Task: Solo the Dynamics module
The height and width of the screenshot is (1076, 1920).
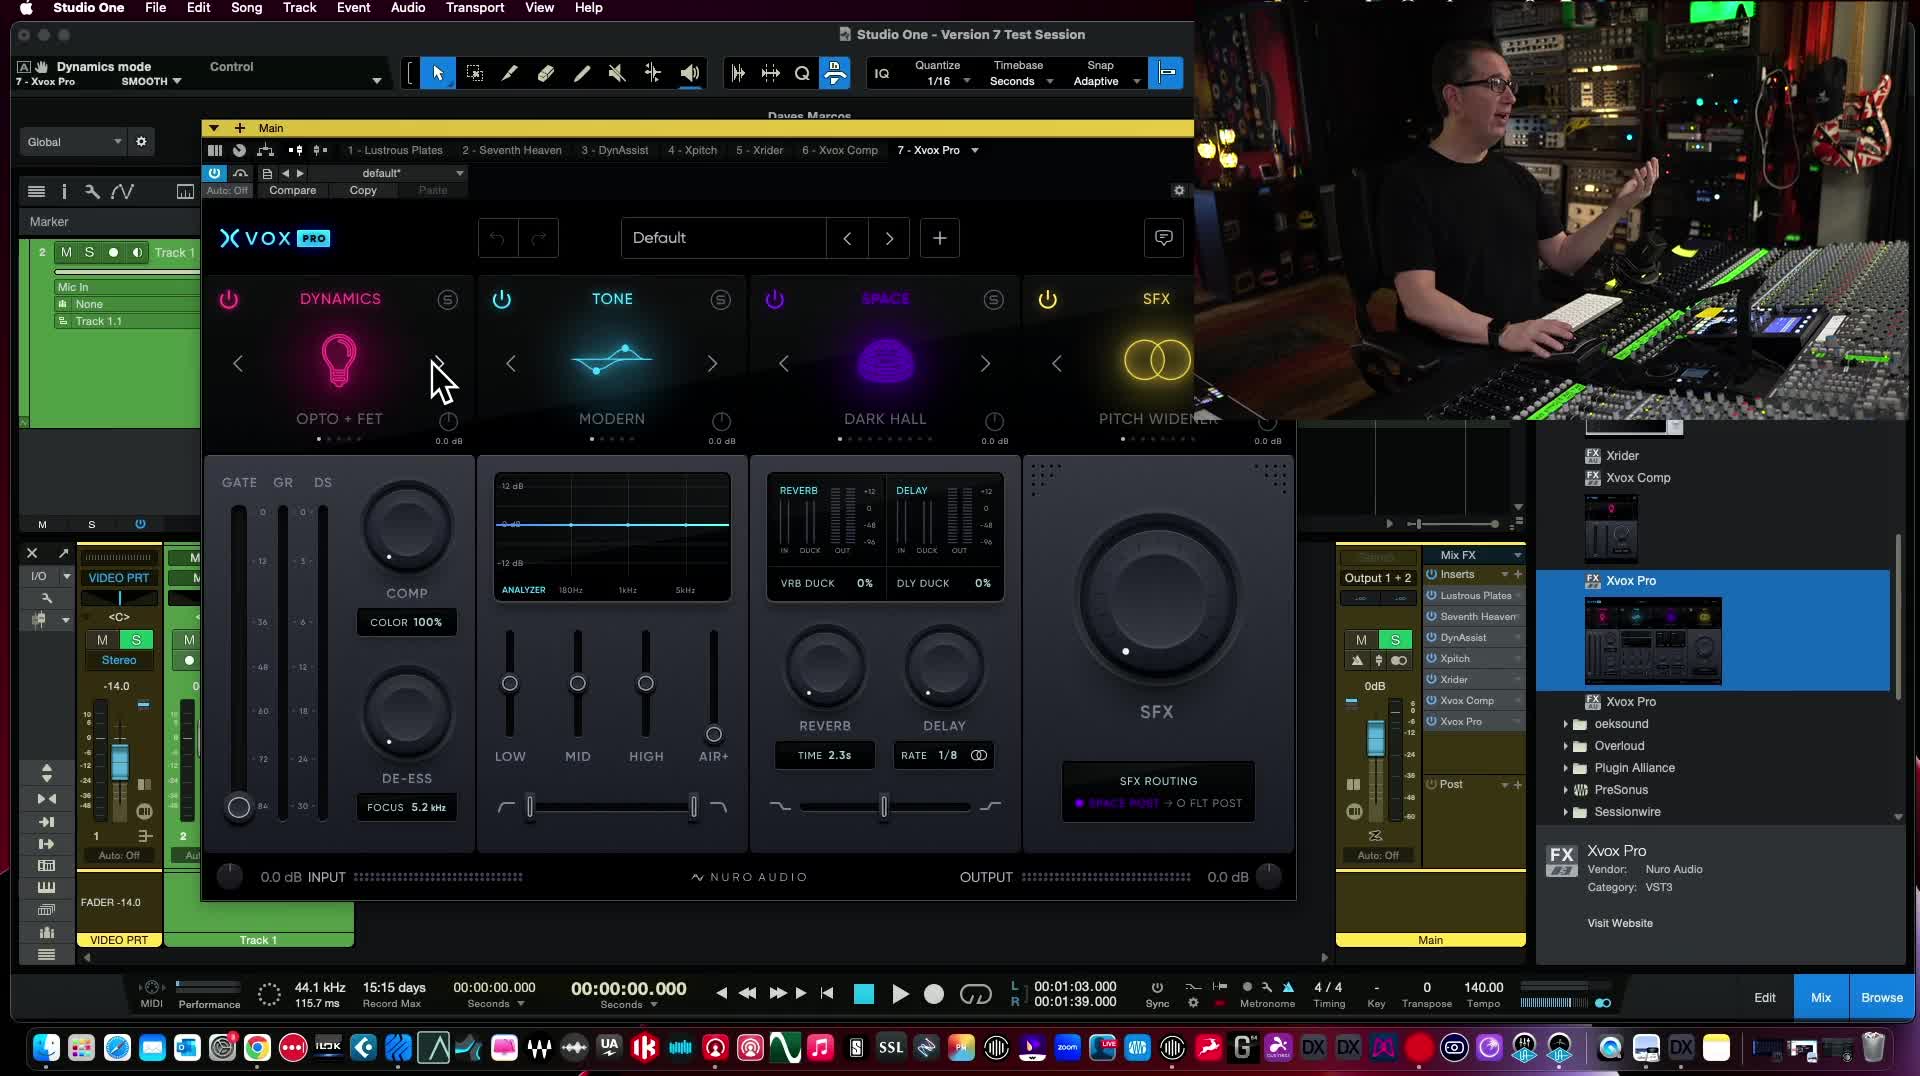Action: pyautogui.click(x=448, y=300)
